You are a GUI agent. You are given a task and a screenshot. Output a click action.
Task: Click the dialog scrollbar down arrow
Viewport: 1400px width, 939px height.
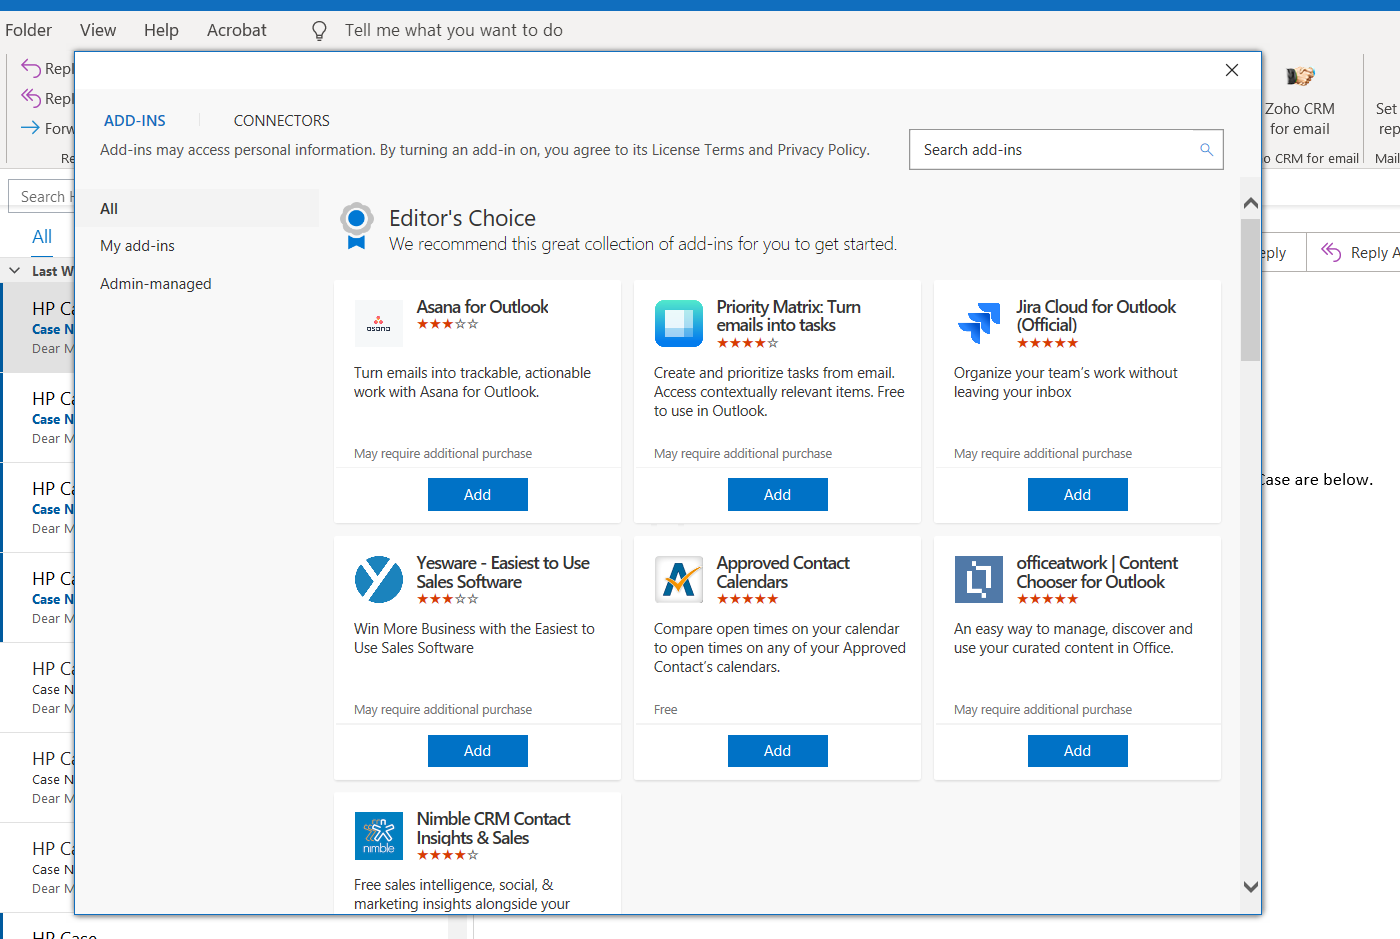[1250, 887]
